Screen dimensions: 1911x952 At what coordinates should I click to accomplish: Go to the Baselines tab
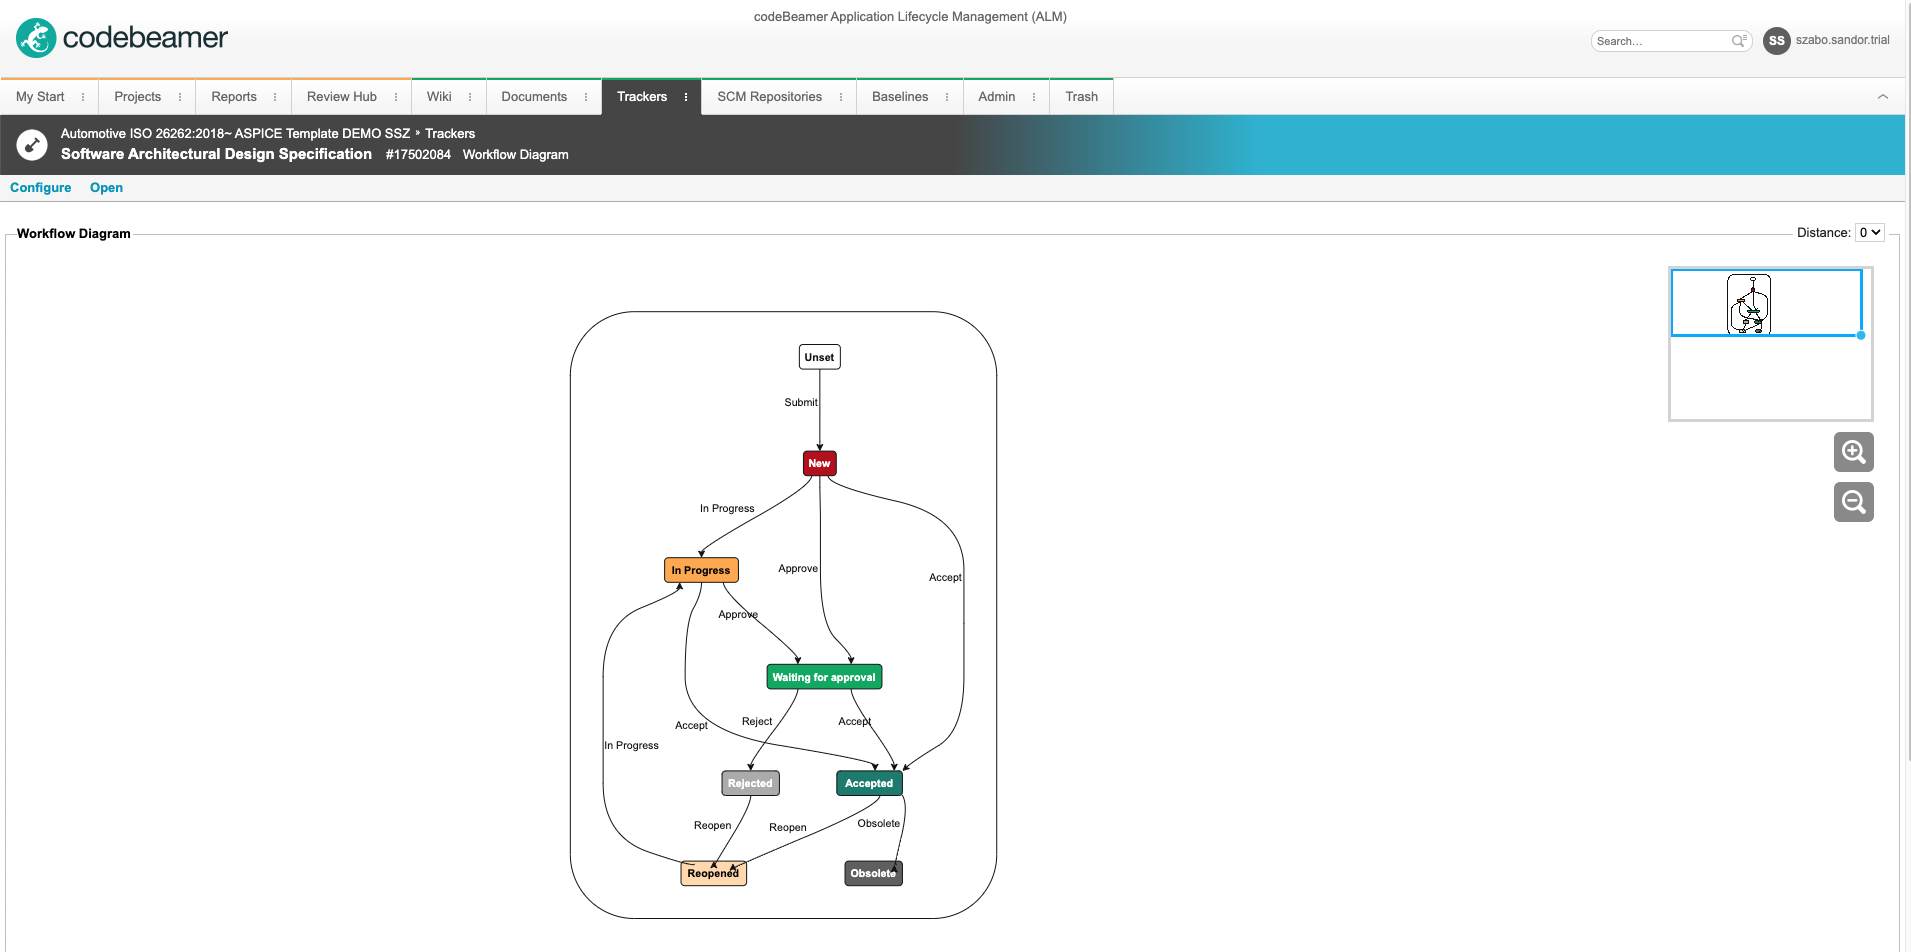pyautogui.click(x=900, y=97)
